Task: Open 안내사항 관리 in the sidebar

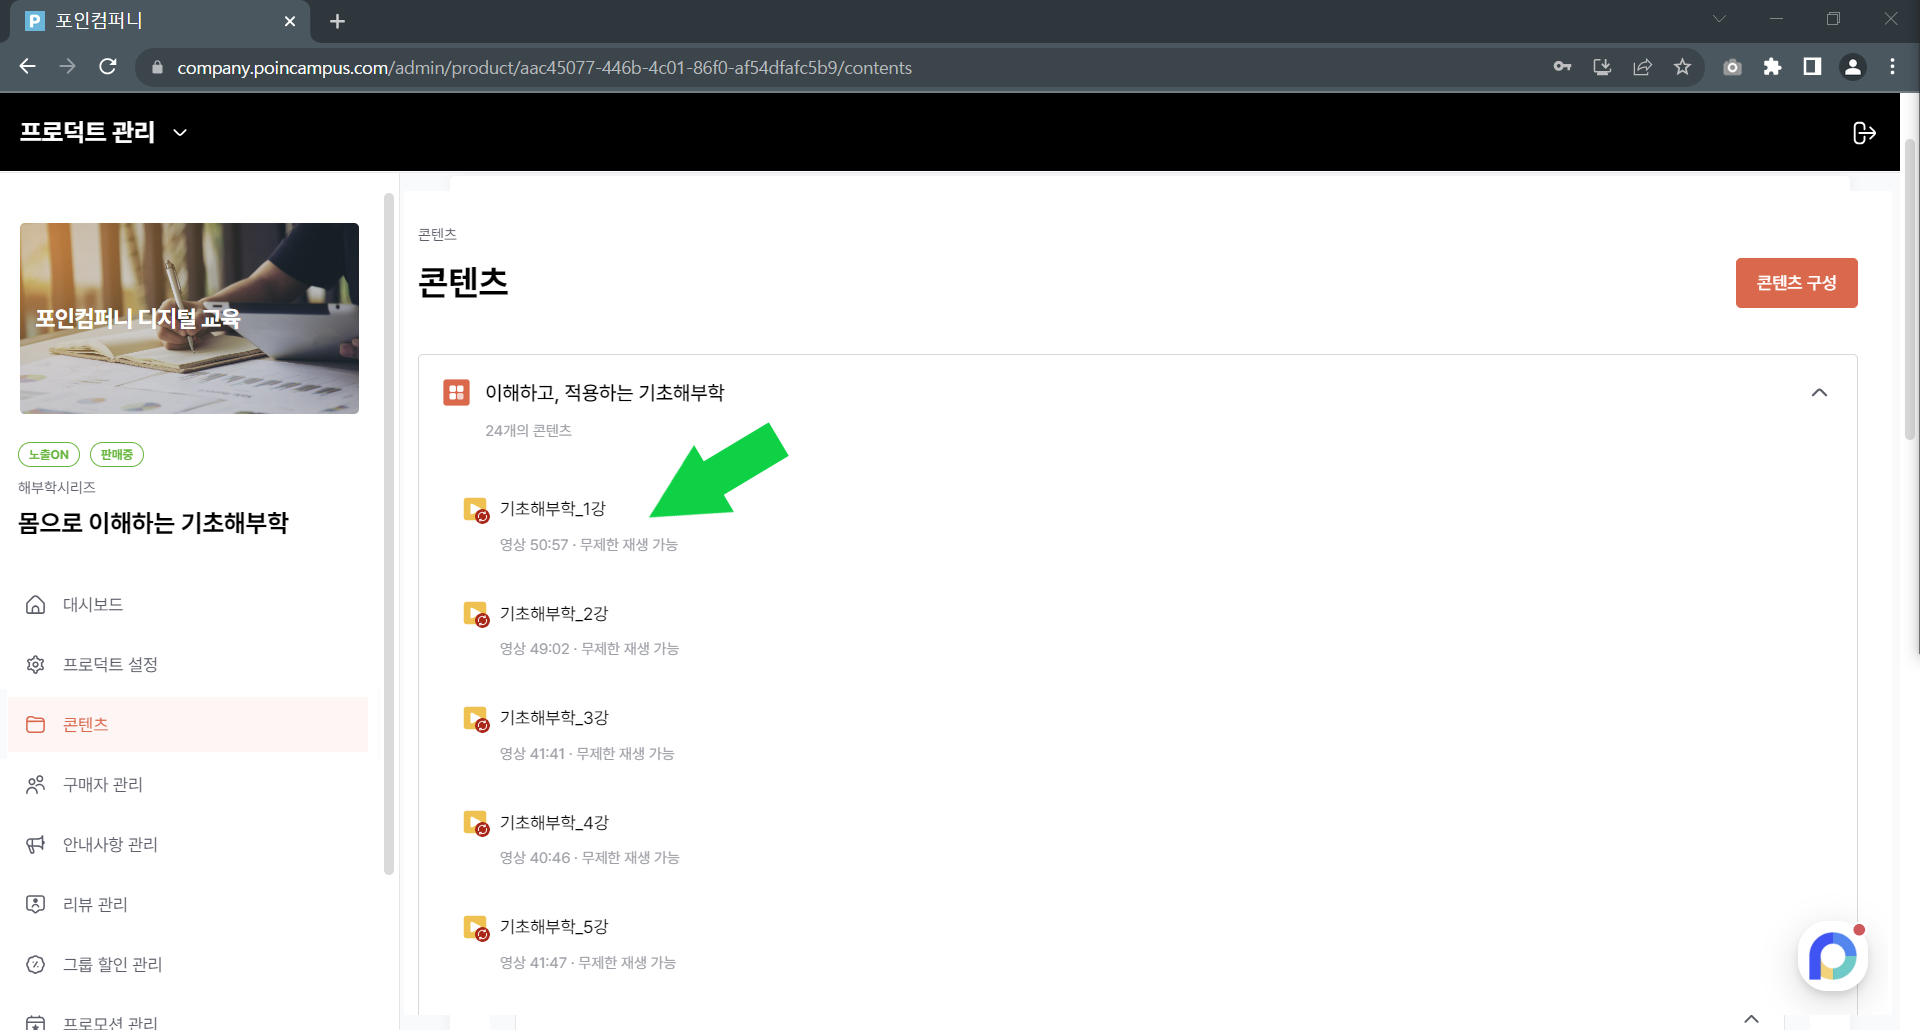Action: tap(188, 845)
